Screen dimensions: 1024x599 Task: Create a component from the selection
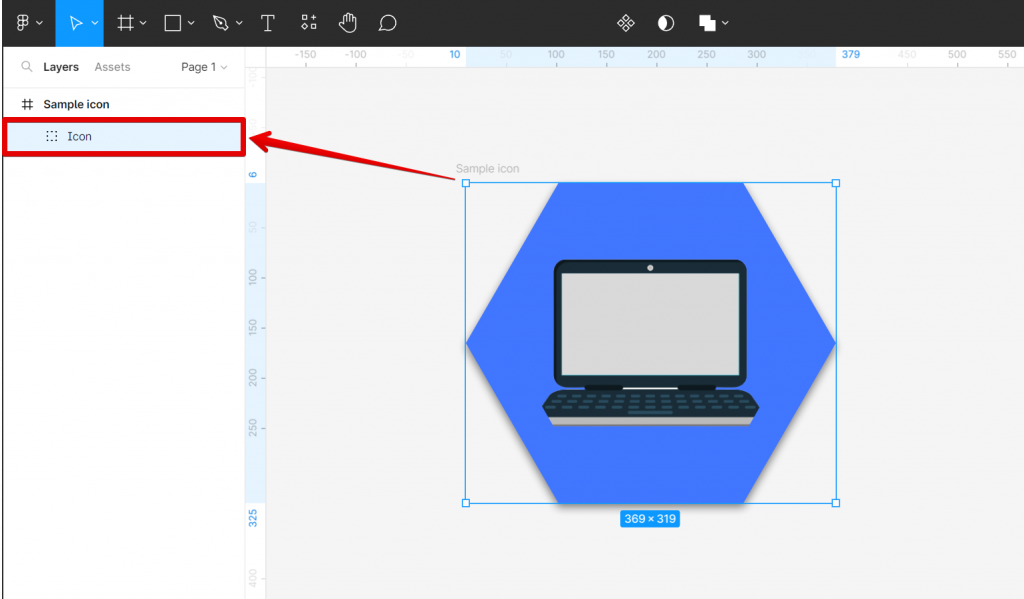625,23
